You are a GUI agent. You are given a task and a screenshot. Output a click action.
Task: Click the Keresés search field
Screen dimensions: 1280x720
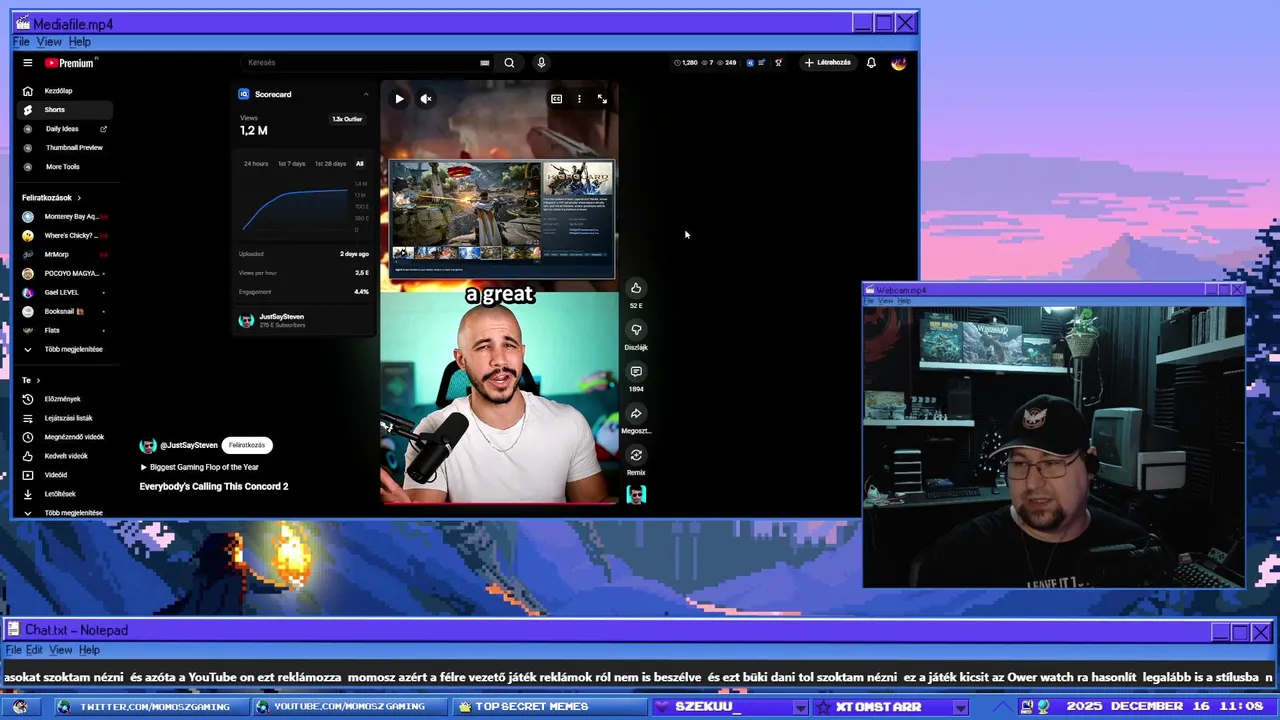pos(360,63)
